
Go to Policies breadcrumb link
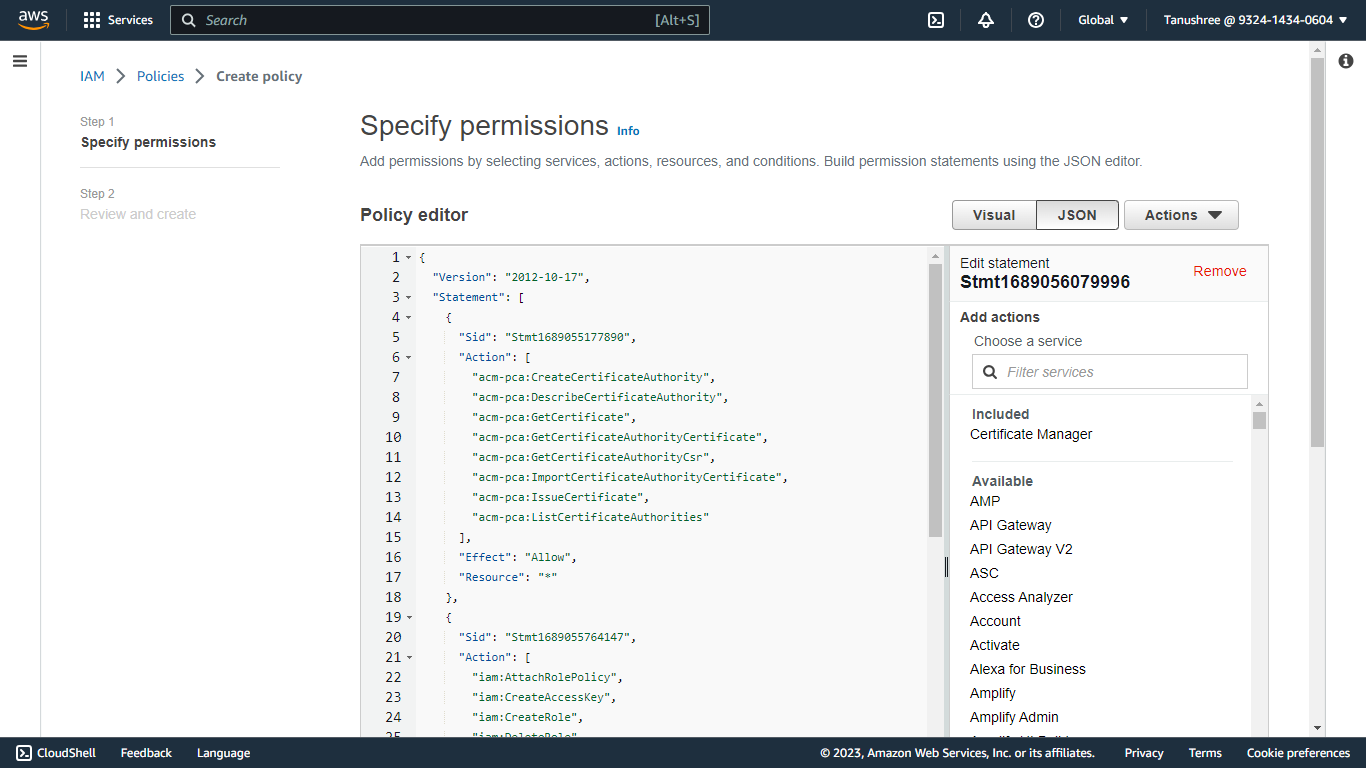click(x=160, y=76)
